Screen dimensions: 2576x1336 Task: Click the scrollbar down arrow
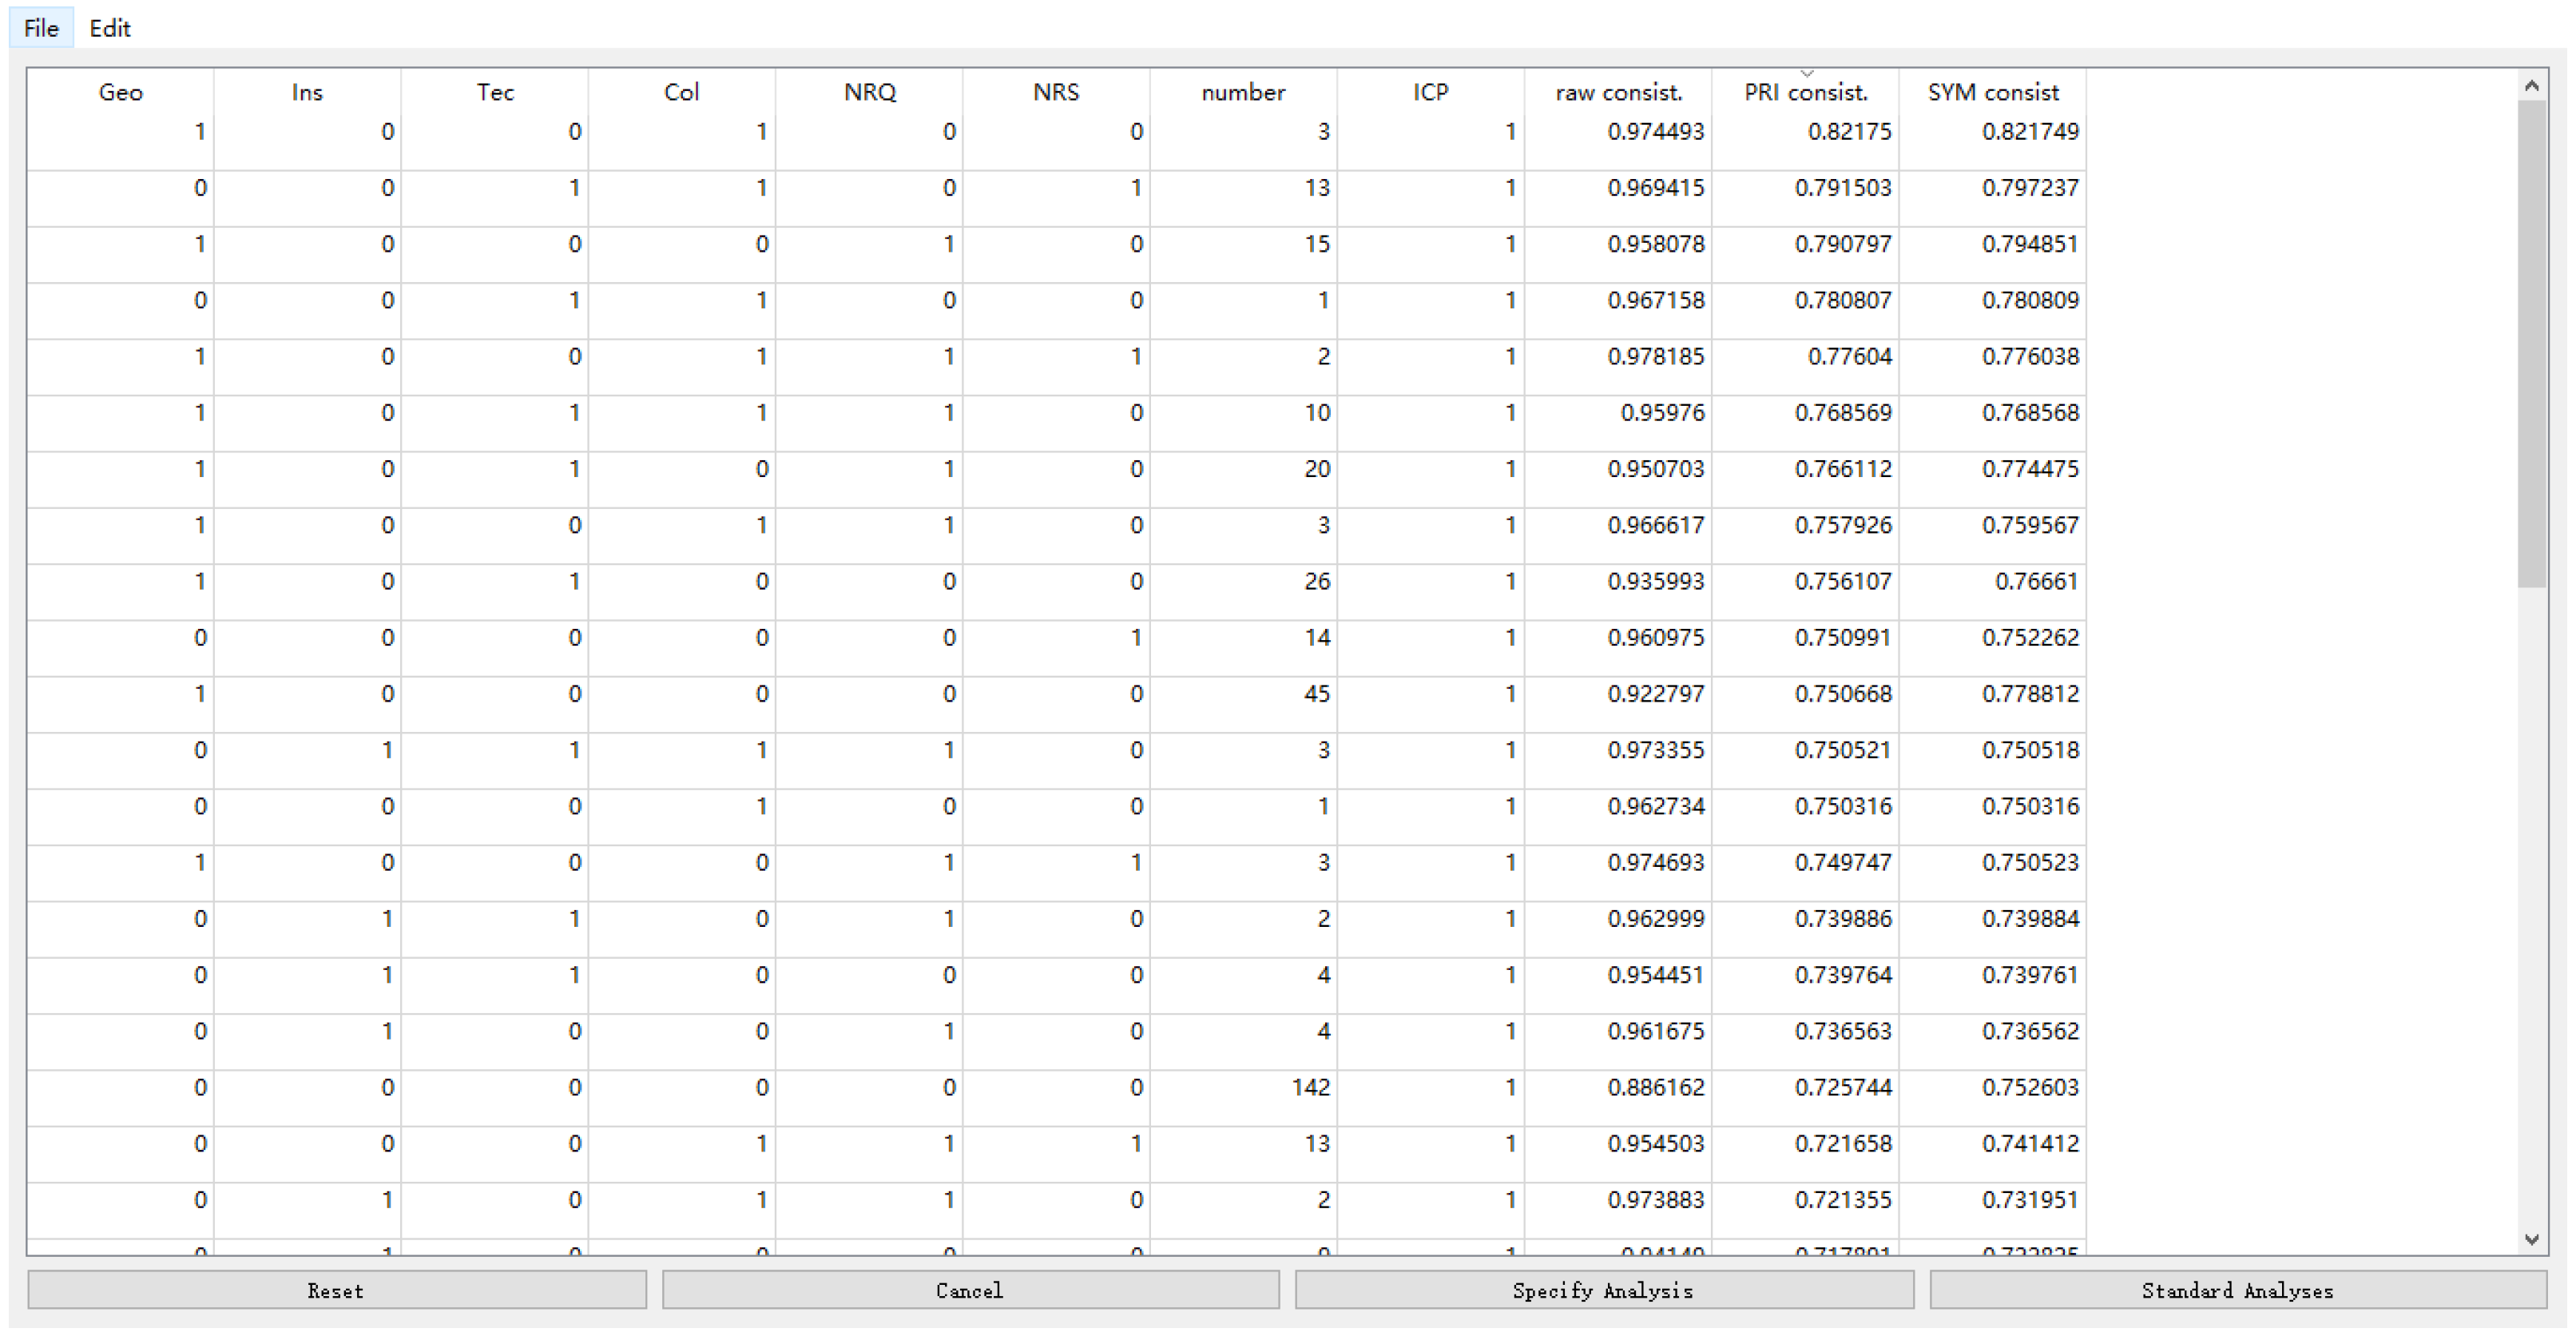point(2531,1239)
